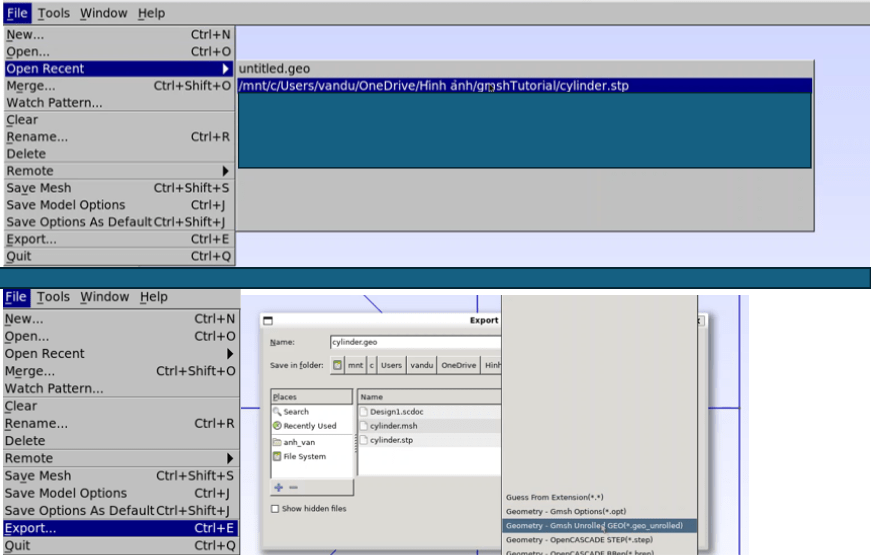Click the Name field containing cylinder.geo

pos(414,342)
